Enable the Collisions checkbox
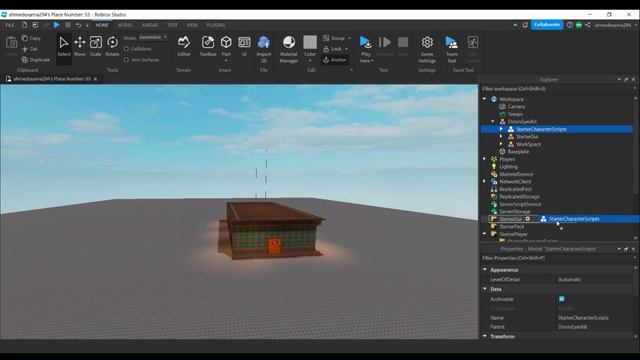Screen dimensions: 640x360 (x=127, y=49)
